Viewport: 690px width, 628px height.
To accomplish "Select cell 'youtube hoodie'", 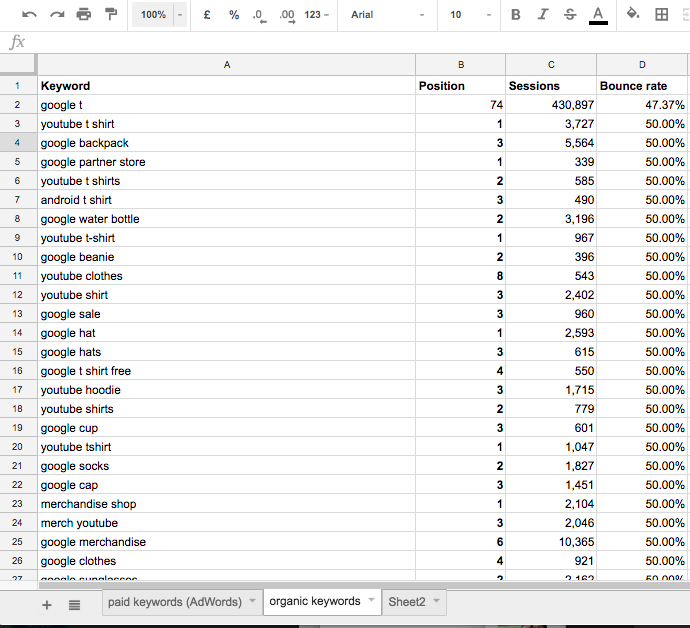I will 227,390.
